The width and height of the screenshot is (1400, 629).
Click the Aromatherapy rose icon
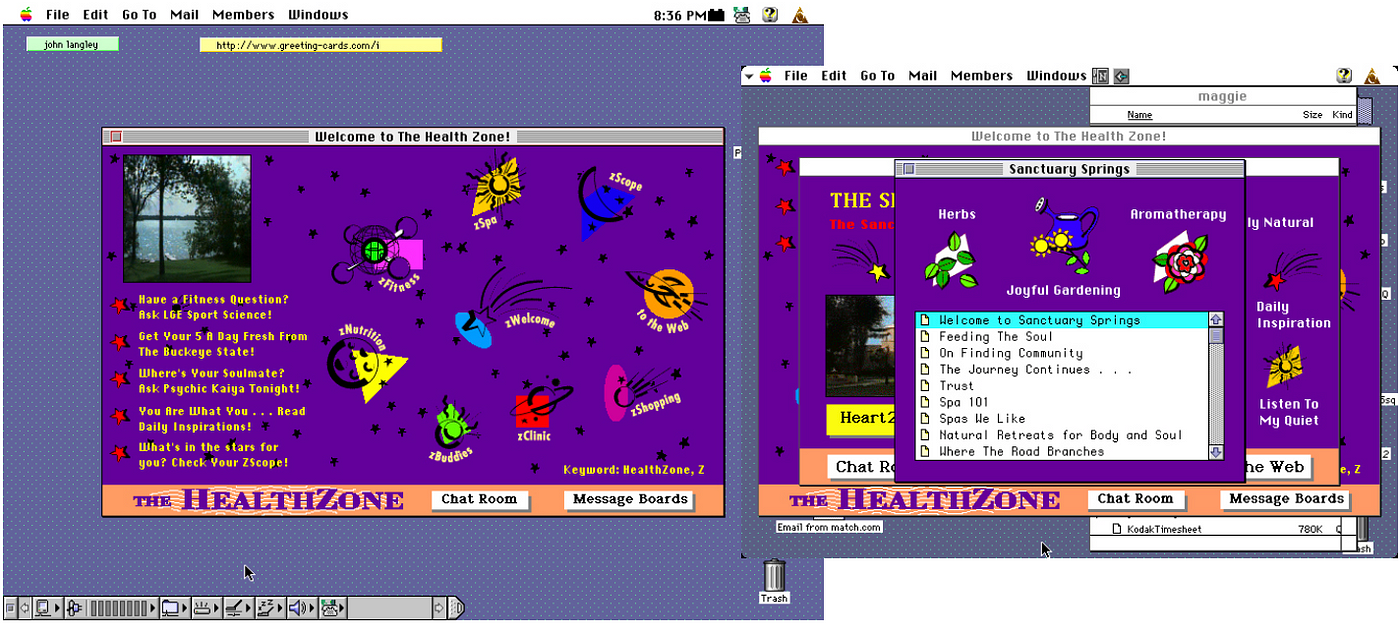tap(1180, 262)
